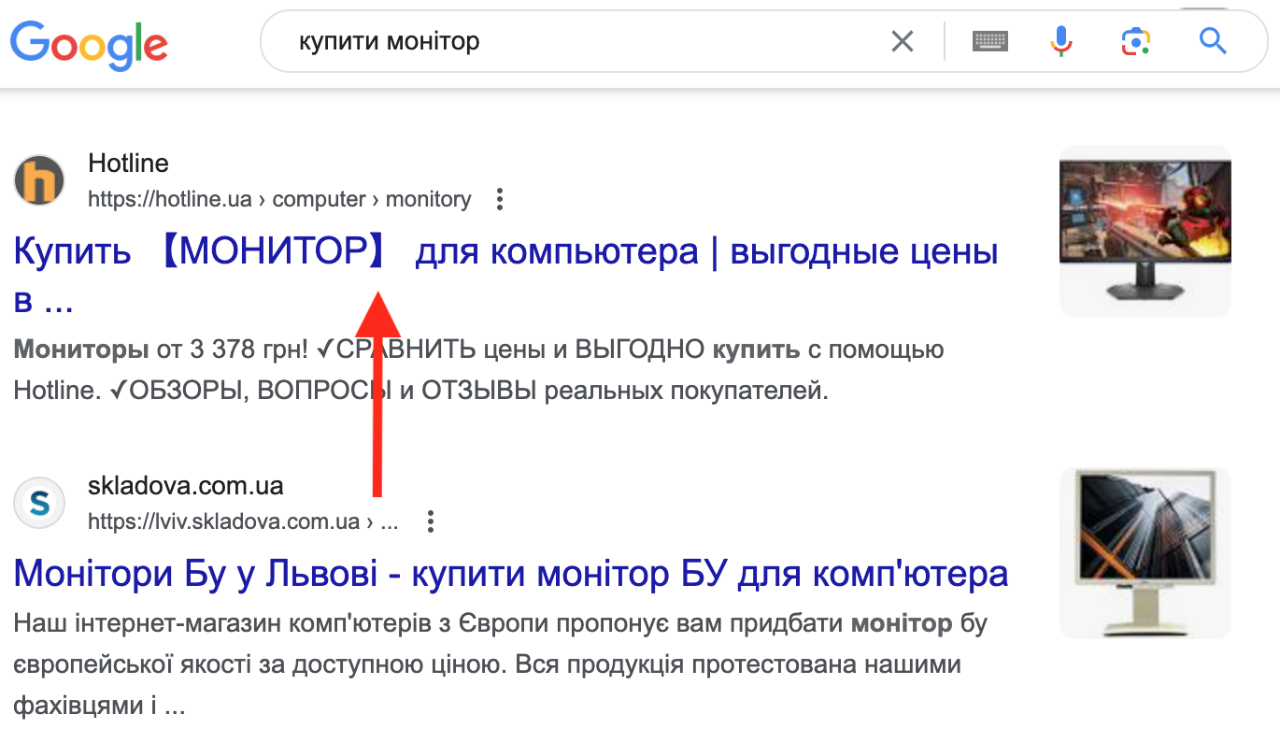The image size is (1280, 742).
Task: Open the three-dot menu for the skladova result
Action: click(x=430, y=521)
